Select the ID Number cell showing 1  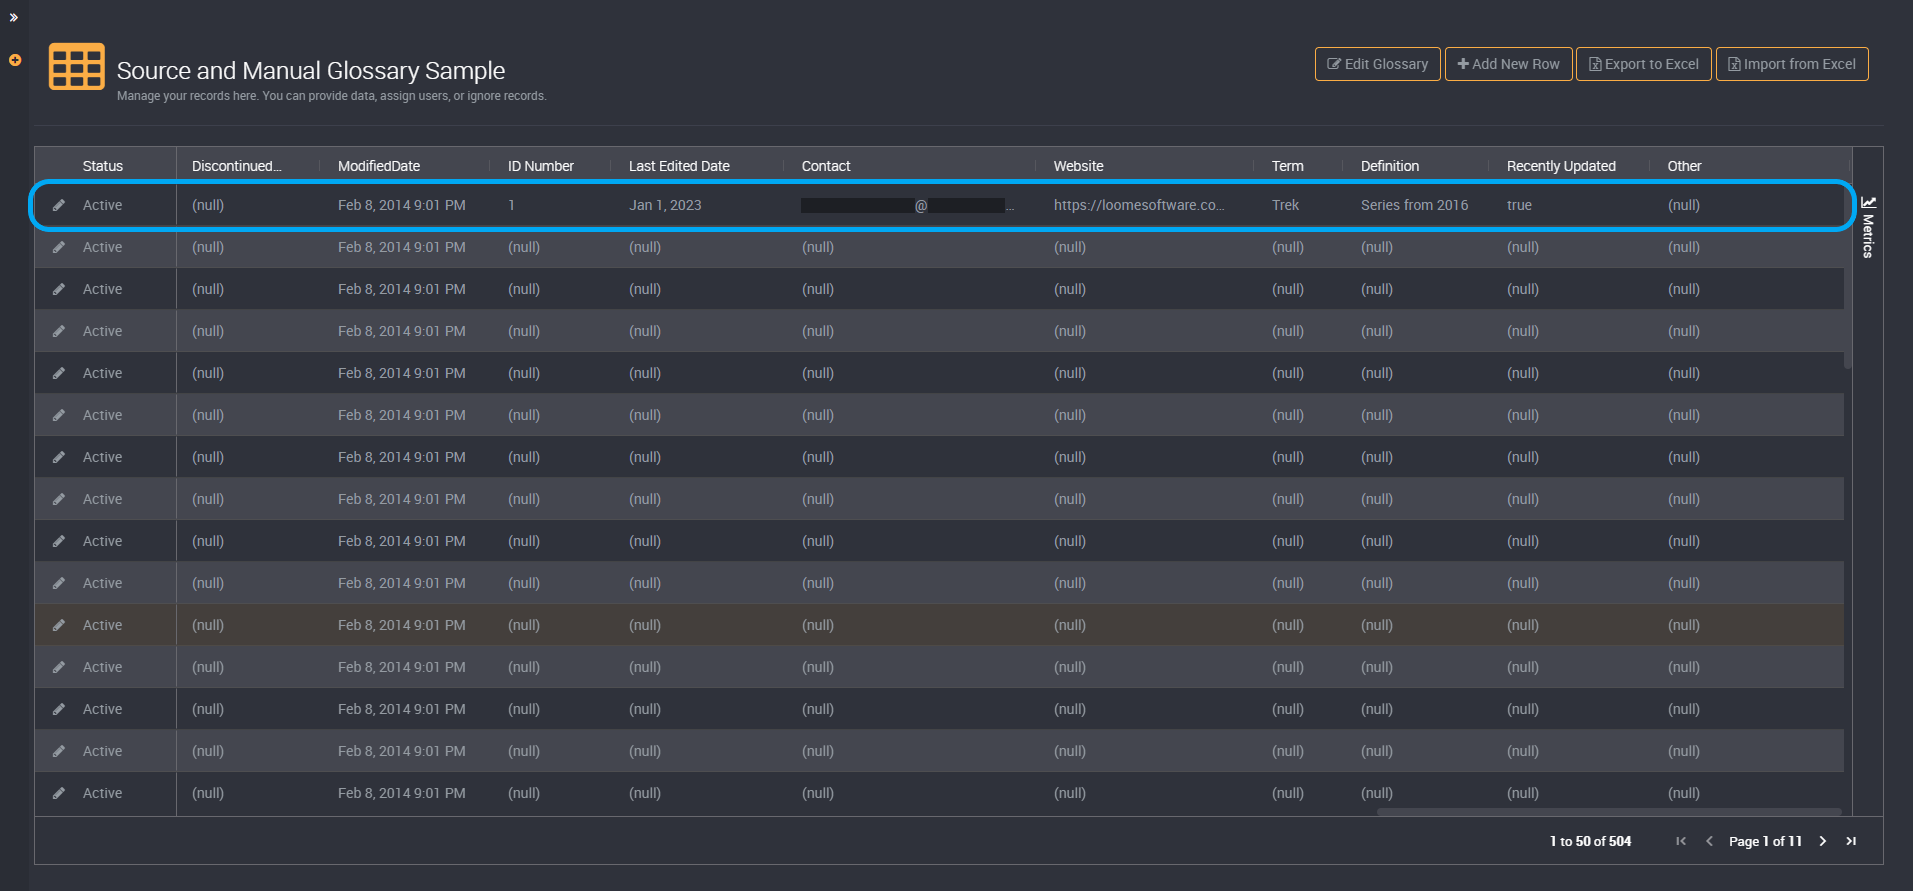(511, 205)
